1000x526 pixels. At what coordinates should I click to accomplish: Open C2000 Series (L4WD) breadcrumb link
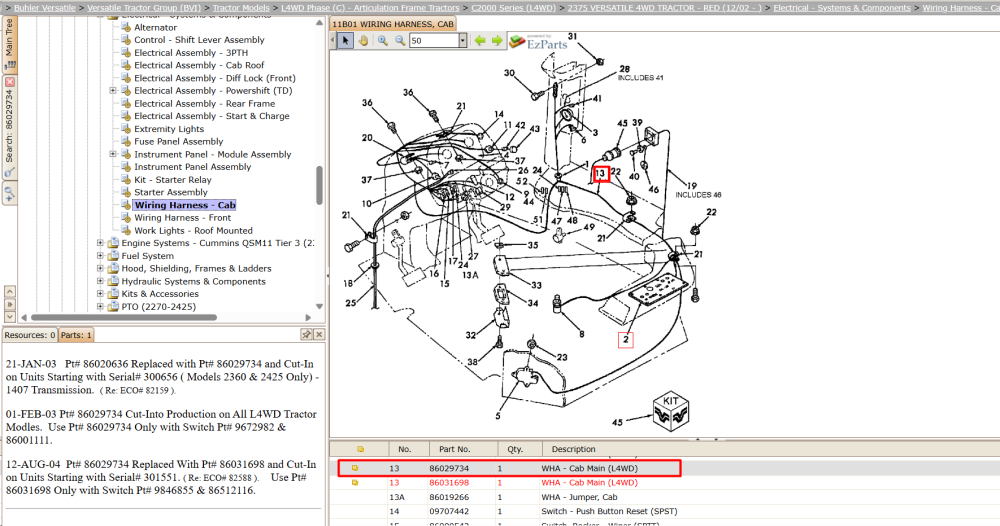[513, 8]
